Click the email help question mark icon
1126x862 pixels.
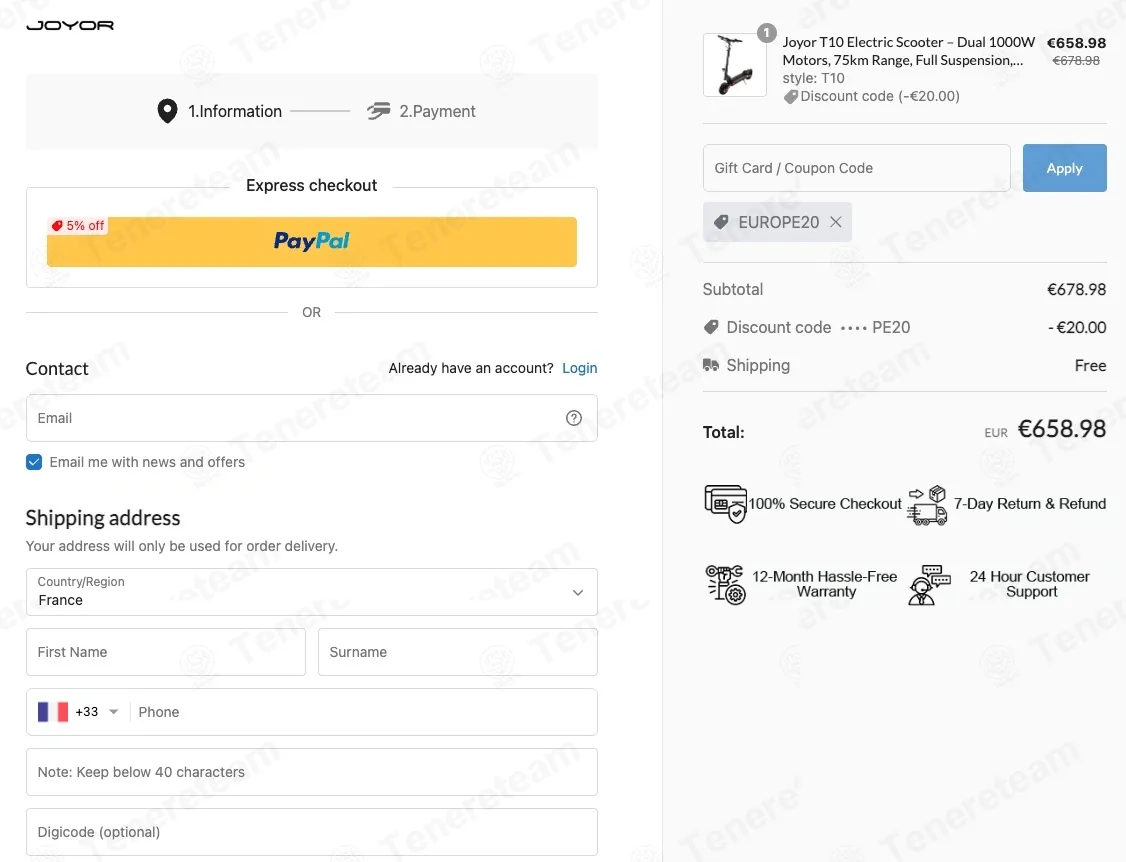click(x=573, y=418)
